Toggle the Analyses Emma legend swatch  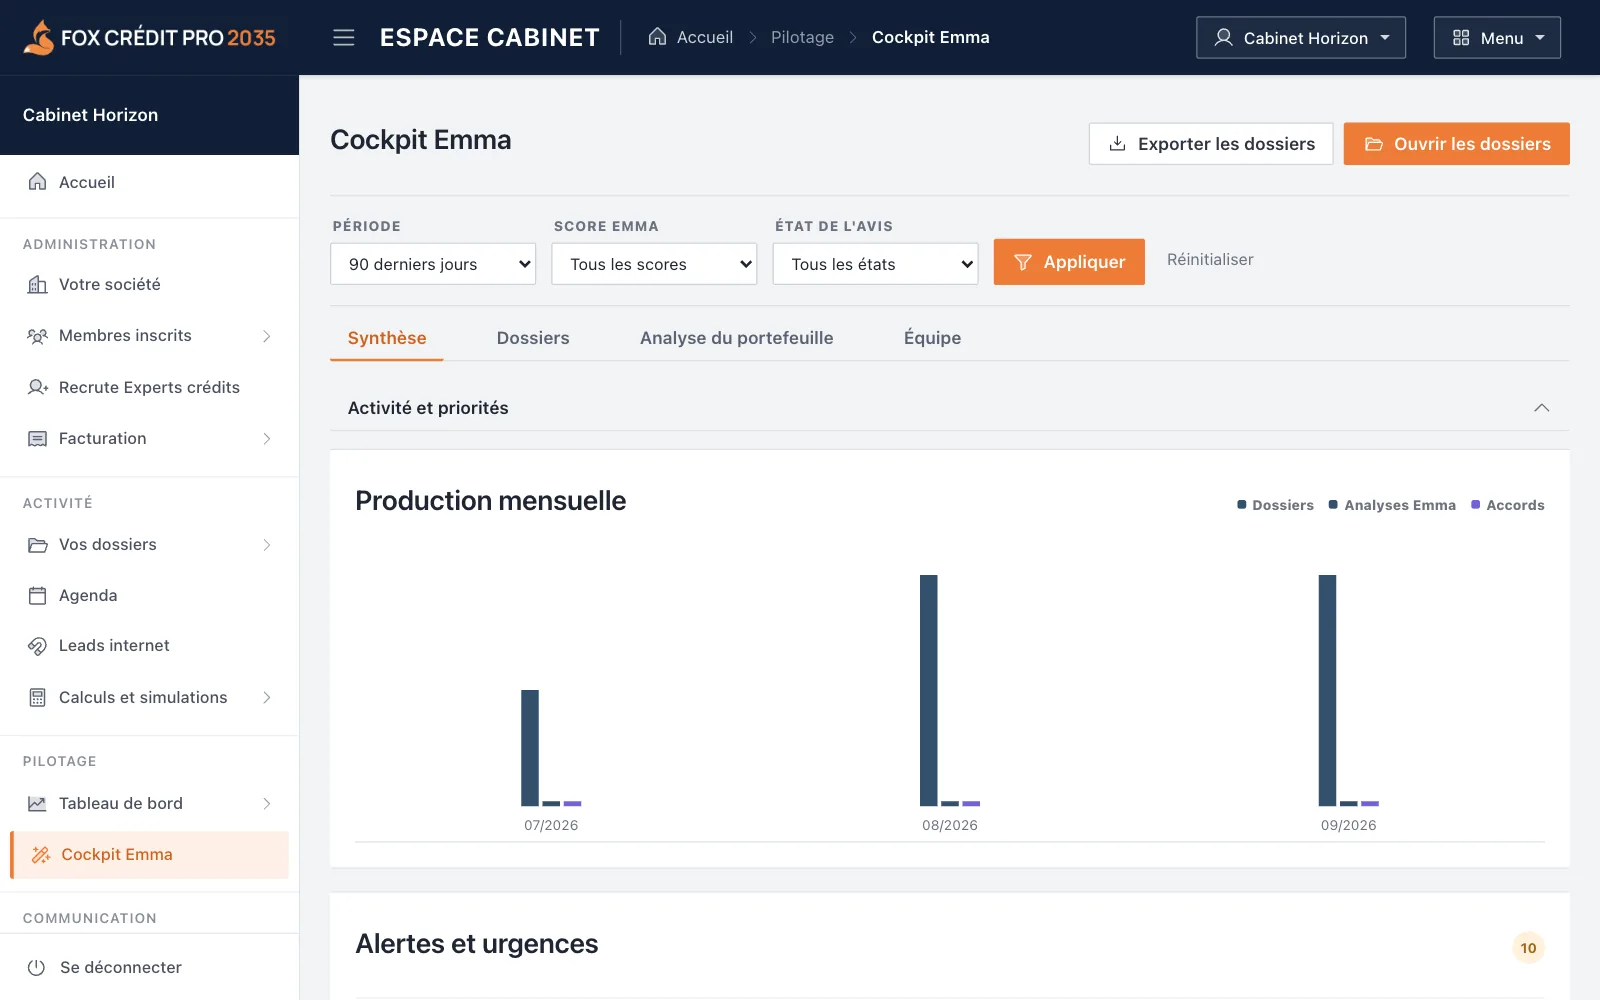coord(1333,505)
